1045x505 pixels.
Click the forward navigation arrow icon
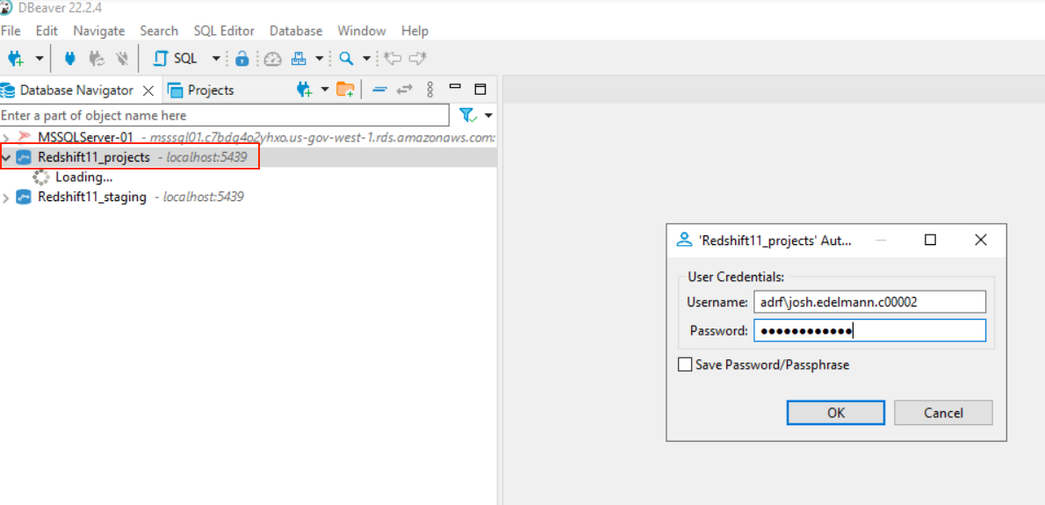418,59
